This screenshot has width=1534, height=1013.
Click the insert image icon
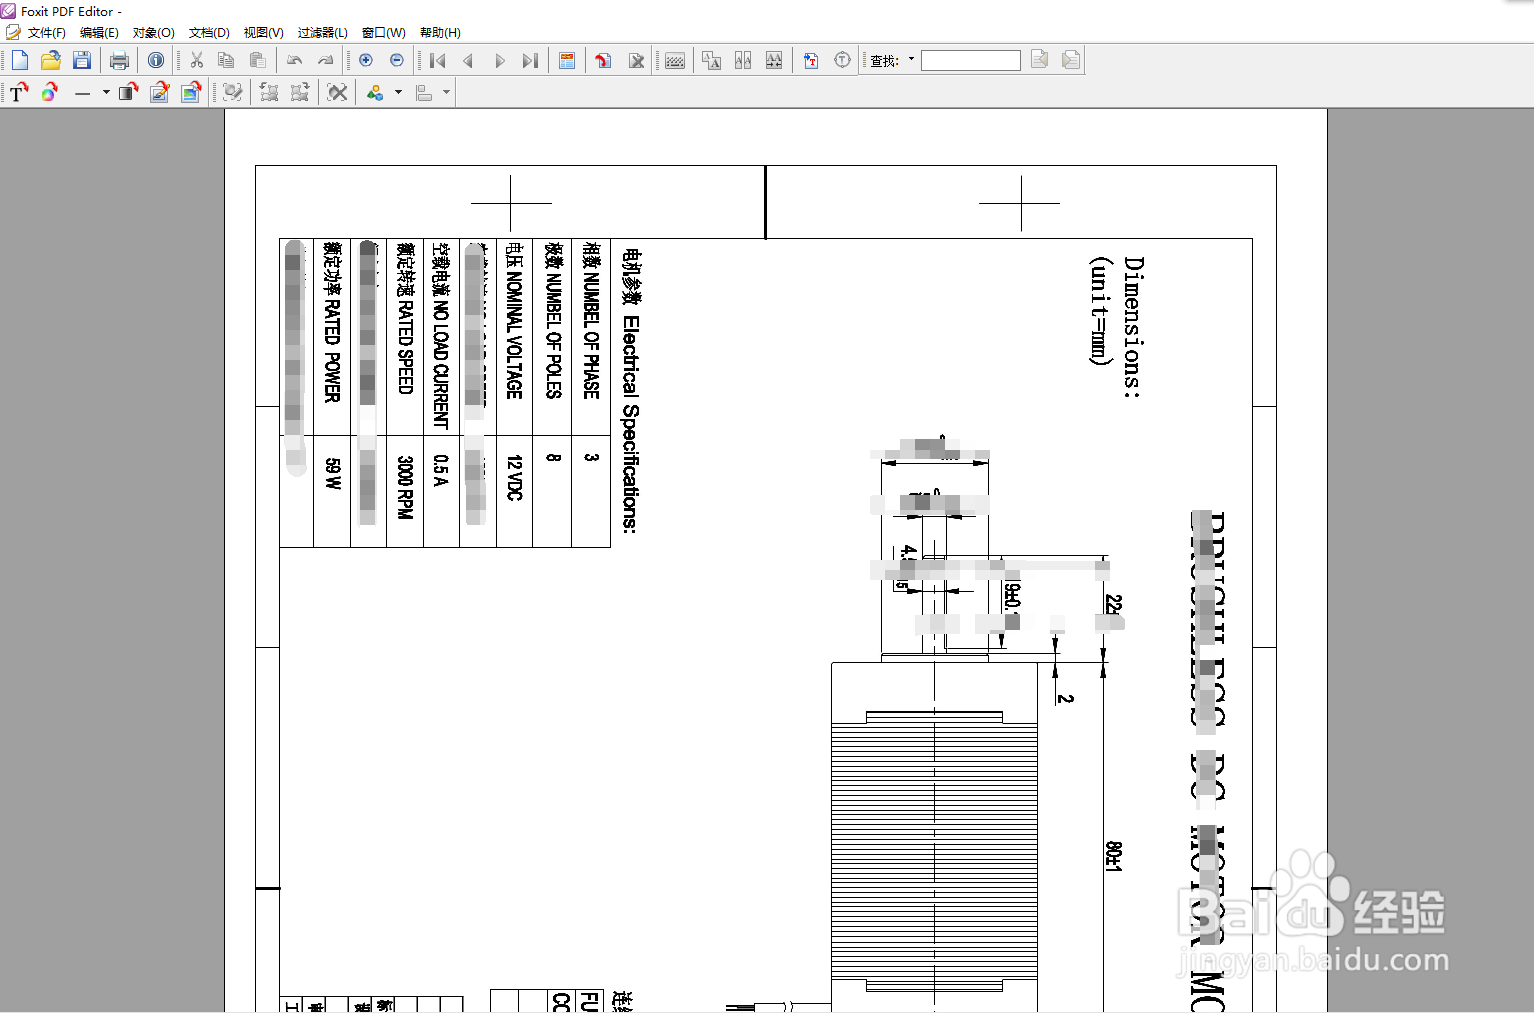(191, 92)
